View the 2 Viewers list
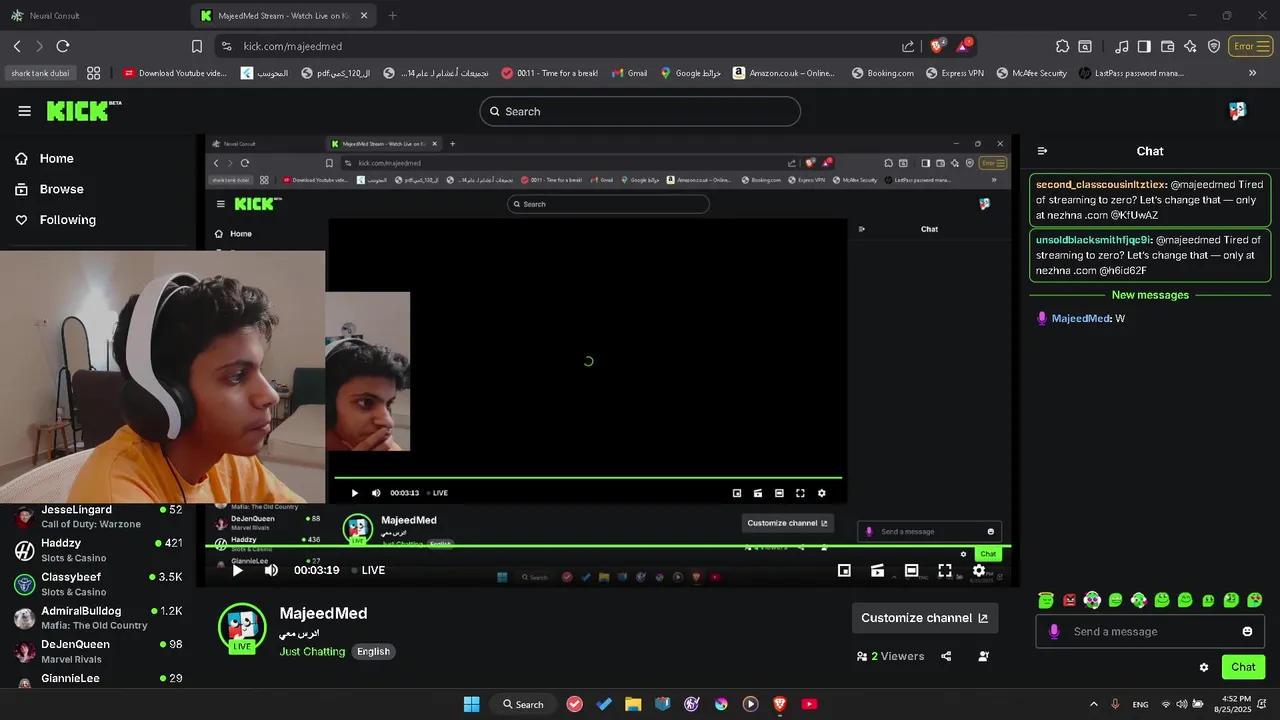 click(890, 656)
